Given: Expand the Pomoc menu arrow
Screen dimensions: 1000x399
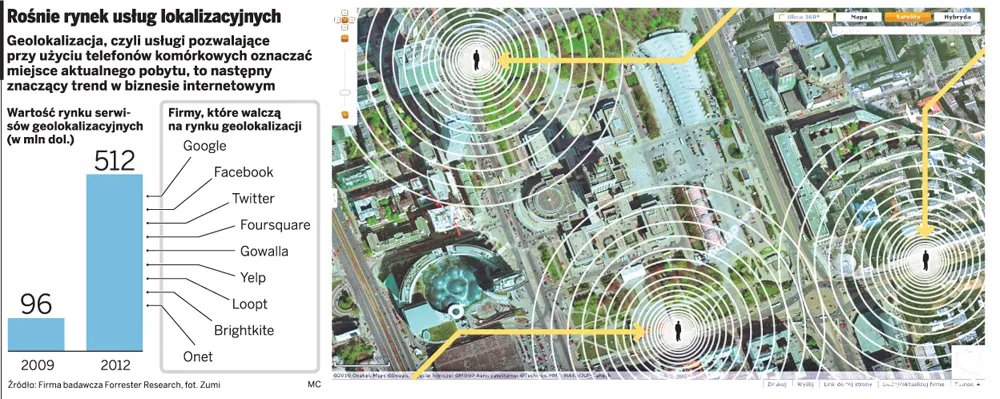Looking at the screenshot, I should [x=978, y=384].
